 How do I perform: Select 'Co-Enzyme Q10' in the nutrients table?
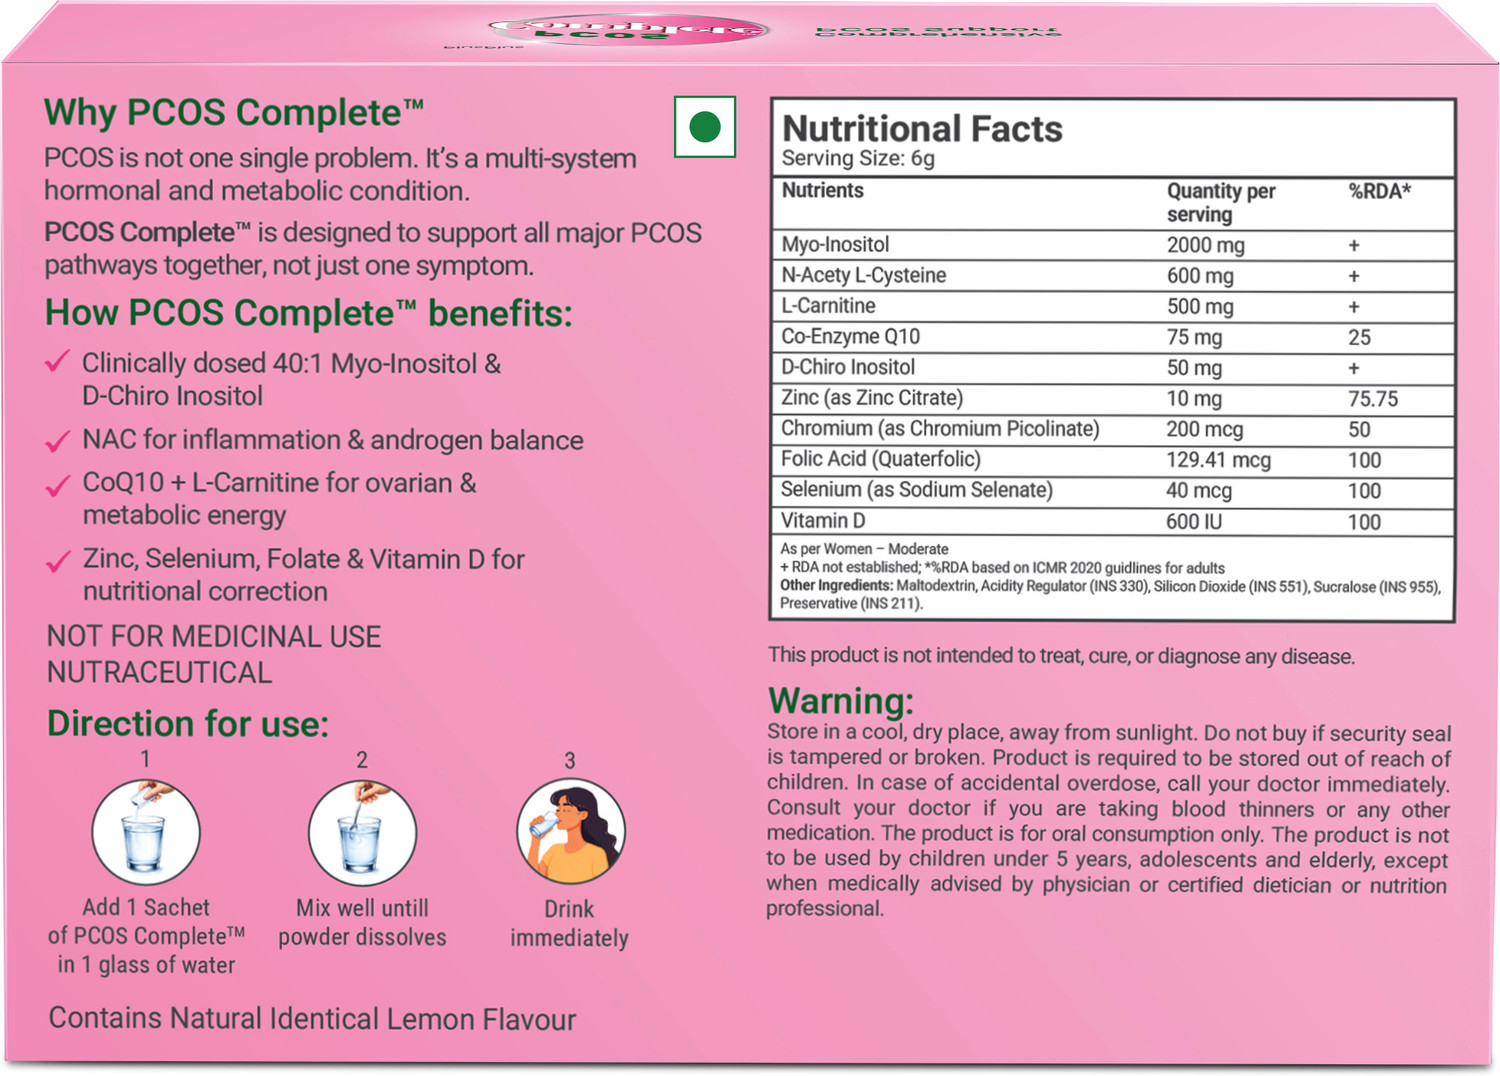pyautogui.click(x=851, y=337)
